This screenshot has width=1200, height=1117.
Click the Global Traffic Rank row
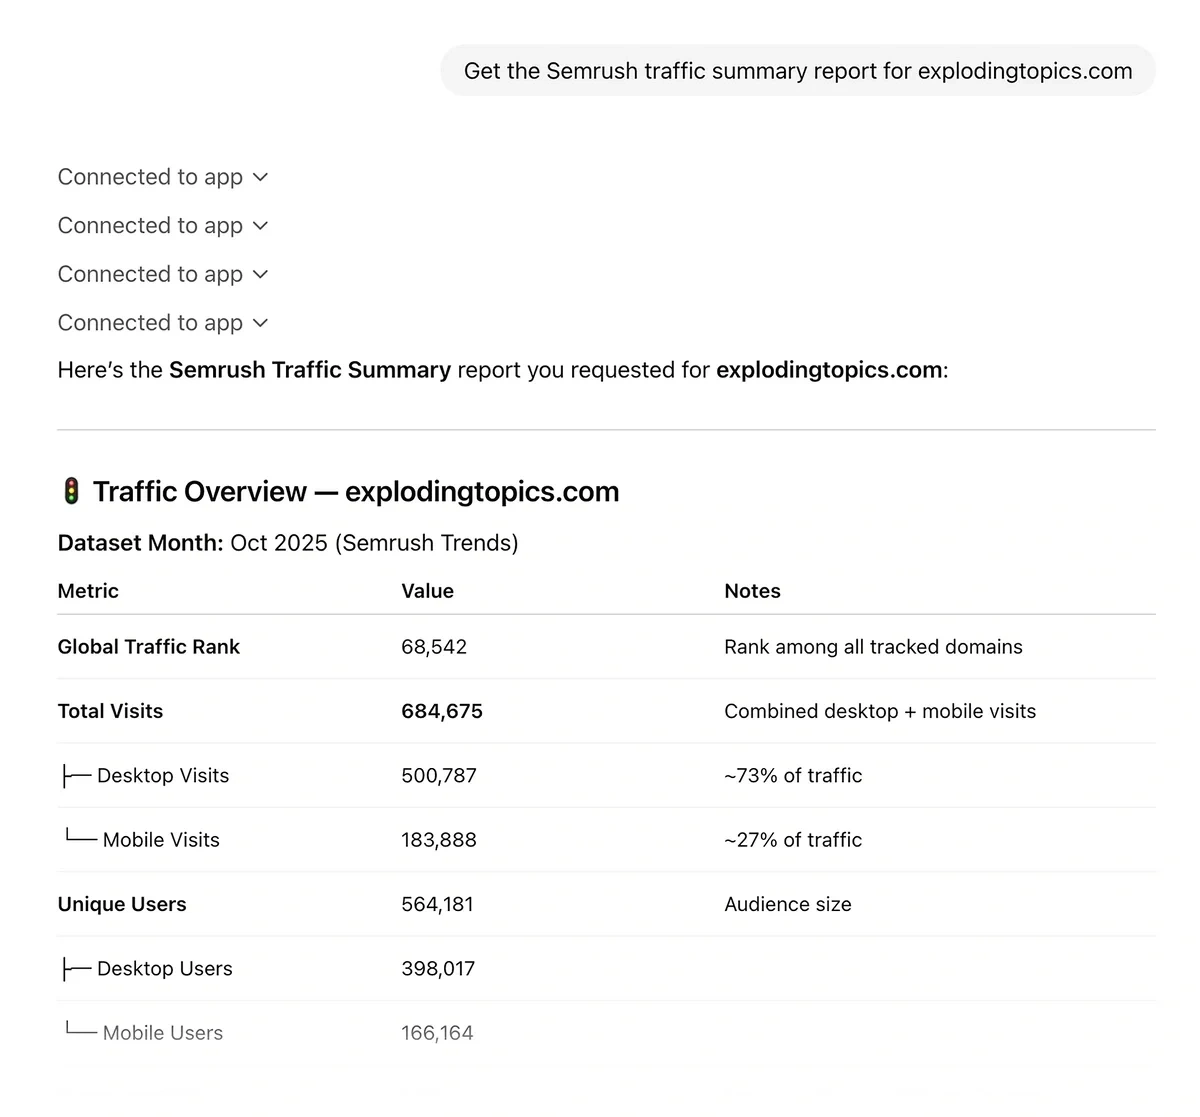click(x=148, y=646)
